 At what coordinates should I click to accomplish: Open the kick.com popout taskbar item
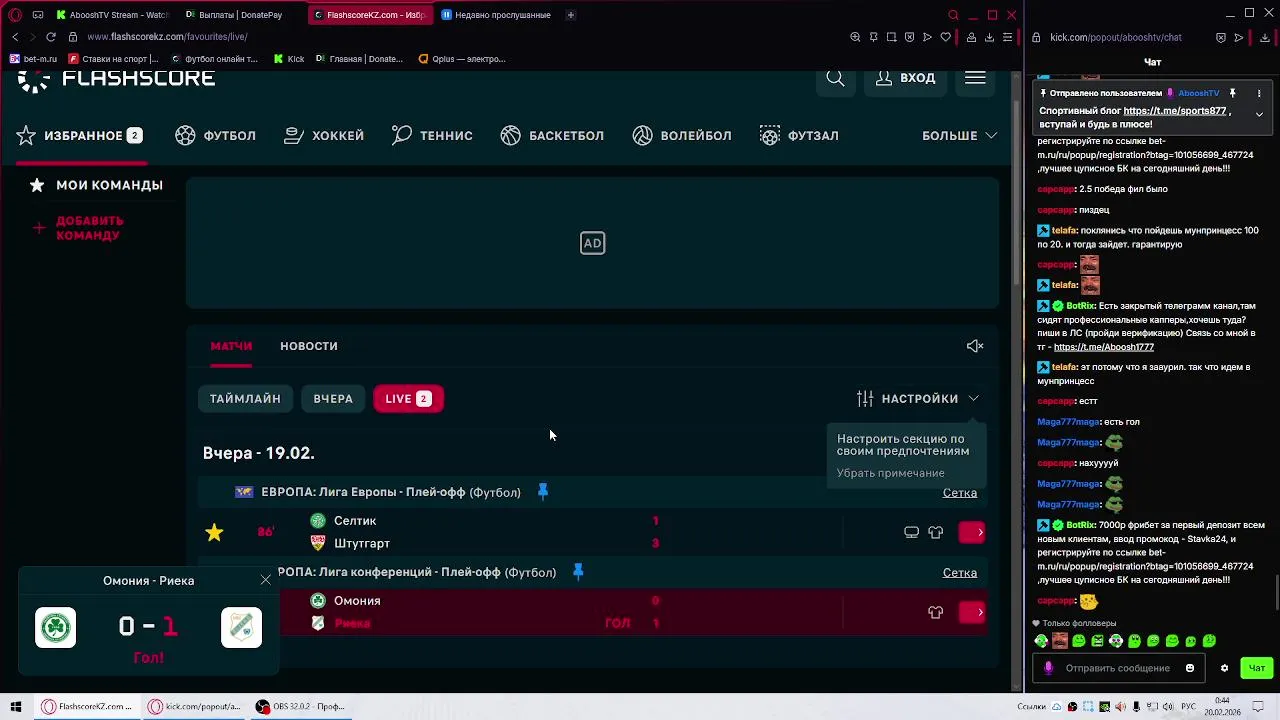(x=195, y=707)
